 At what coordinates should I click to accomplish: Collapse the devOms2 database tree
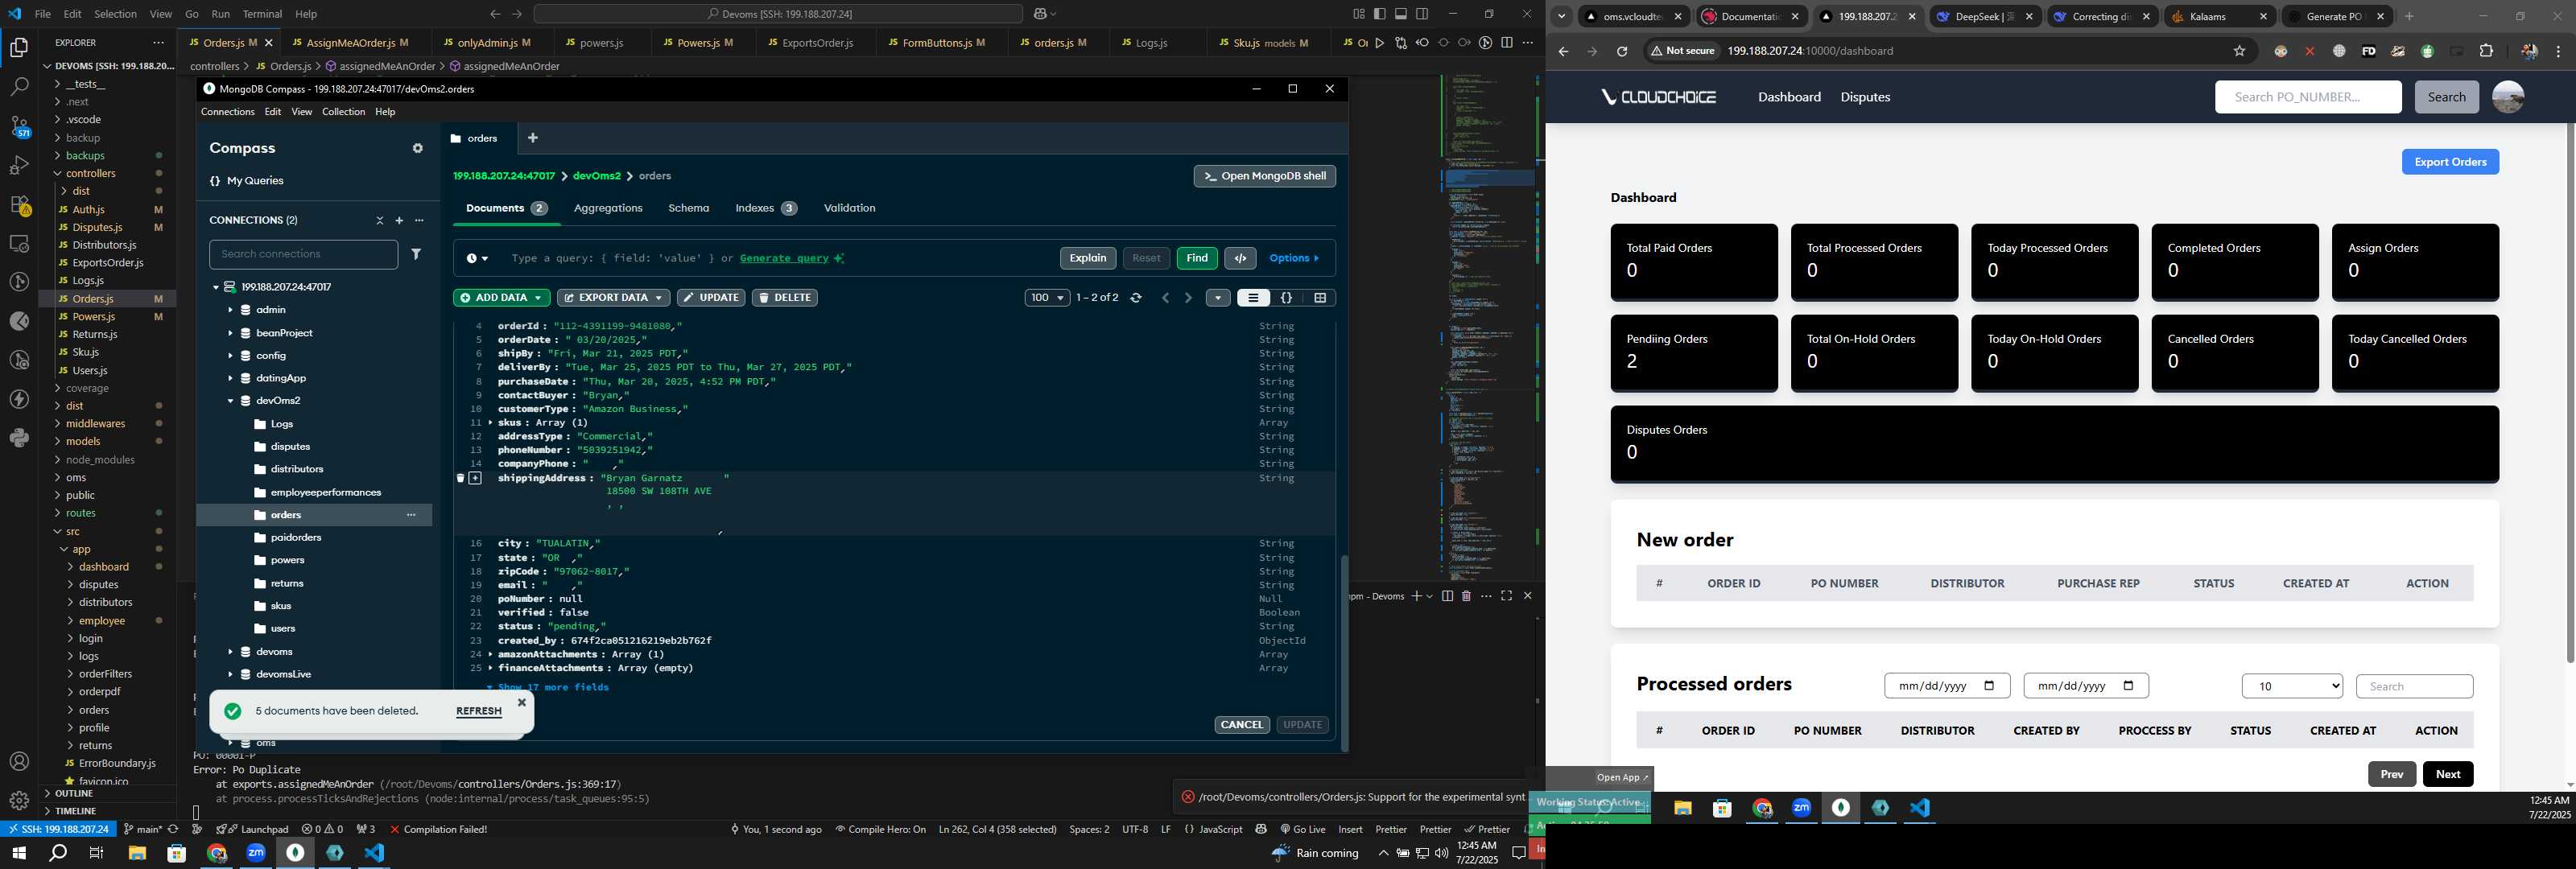[x=230, y=401]
